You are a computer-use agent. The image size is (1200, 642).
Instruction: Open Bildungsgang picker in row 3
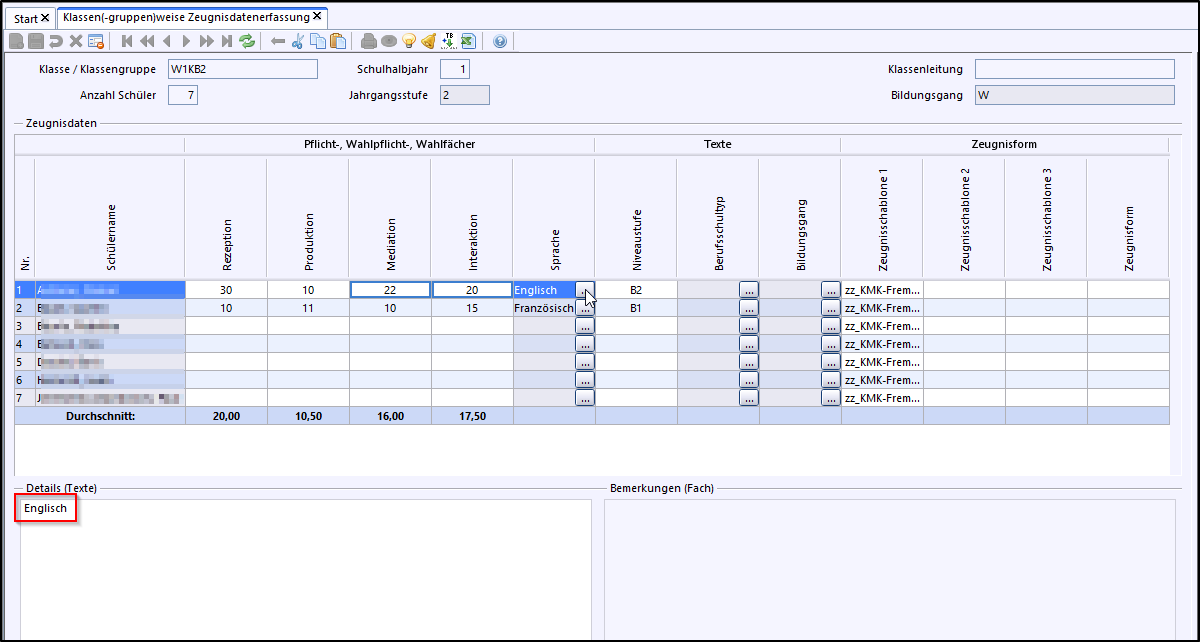tap(831, 327)
